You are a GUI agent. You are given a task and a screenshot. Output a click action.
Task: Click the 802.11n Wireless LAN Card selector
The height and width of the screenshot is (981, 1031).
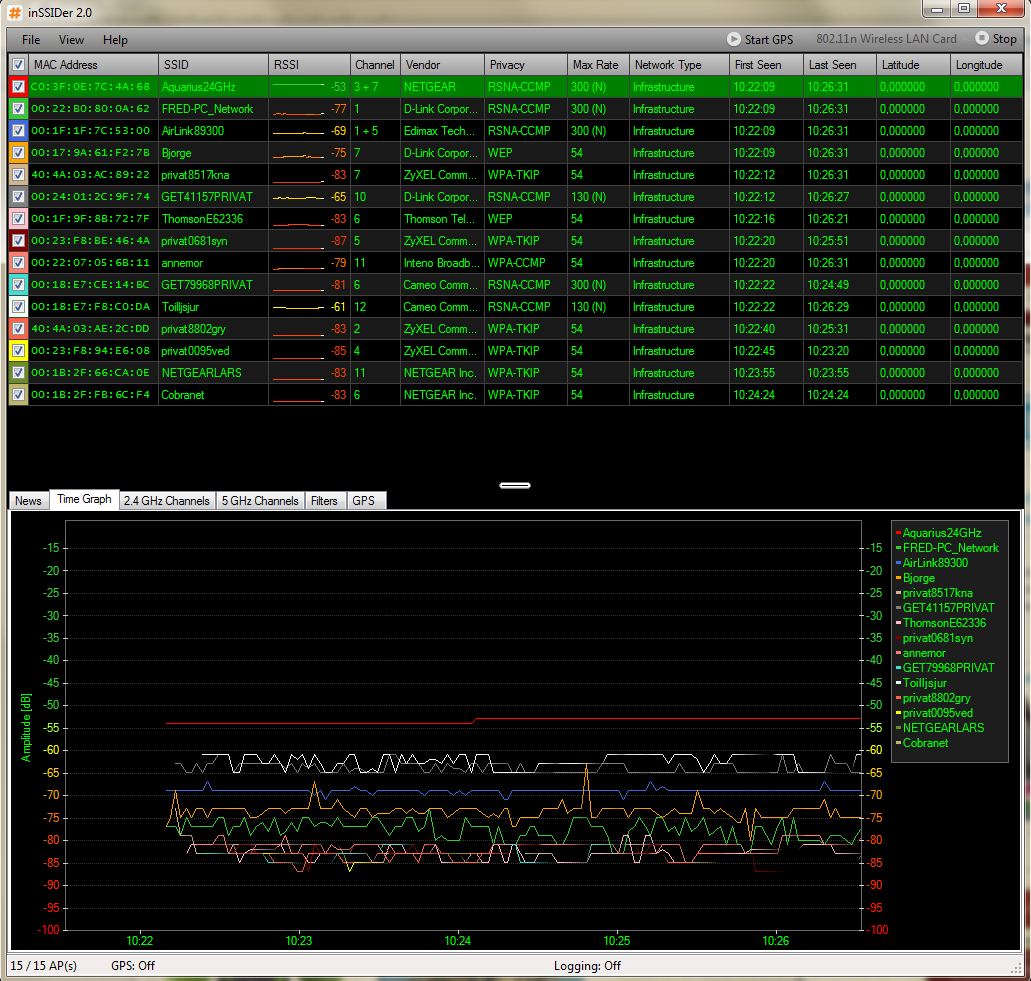coord(886,39)
